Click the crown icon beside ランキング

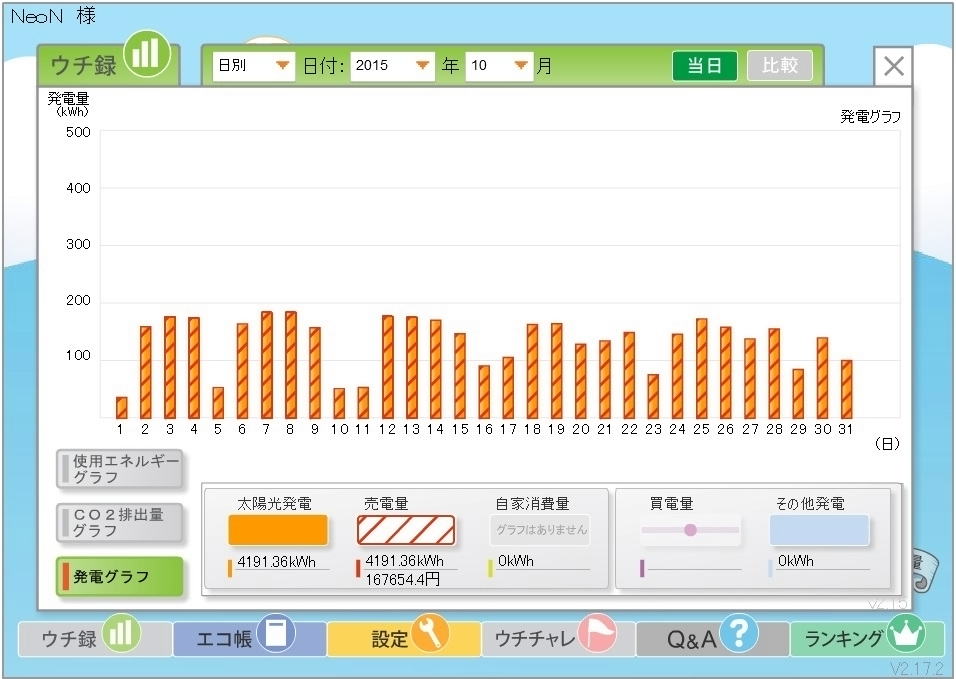coord(905,633)
